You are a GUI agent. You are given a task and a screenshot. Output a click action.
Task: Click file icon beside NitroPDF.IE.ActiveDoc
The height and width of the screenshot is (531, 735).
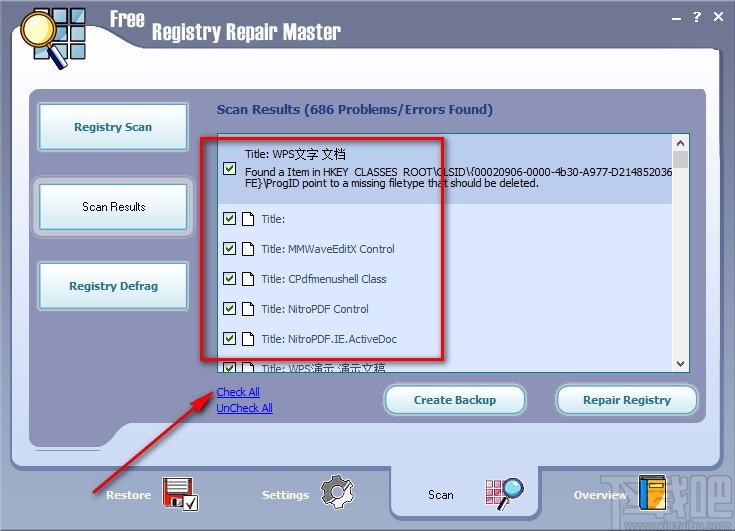click(x=248, y=339)
